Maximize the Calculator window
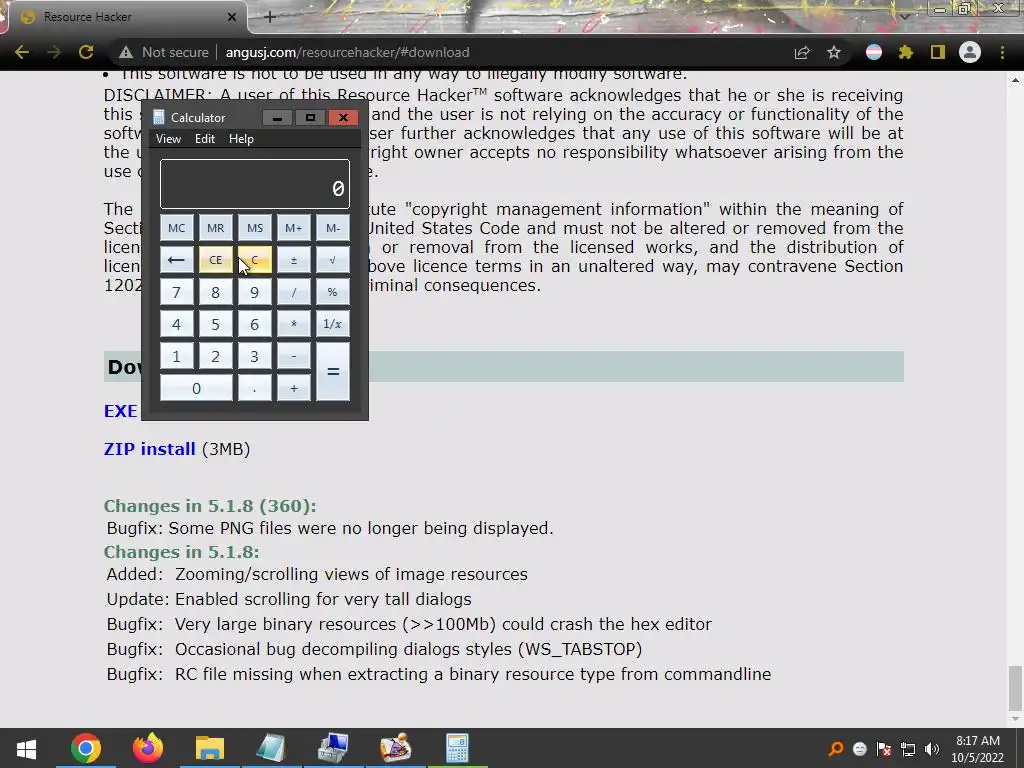The image size is (1024, 768). [x=310, y=118]
